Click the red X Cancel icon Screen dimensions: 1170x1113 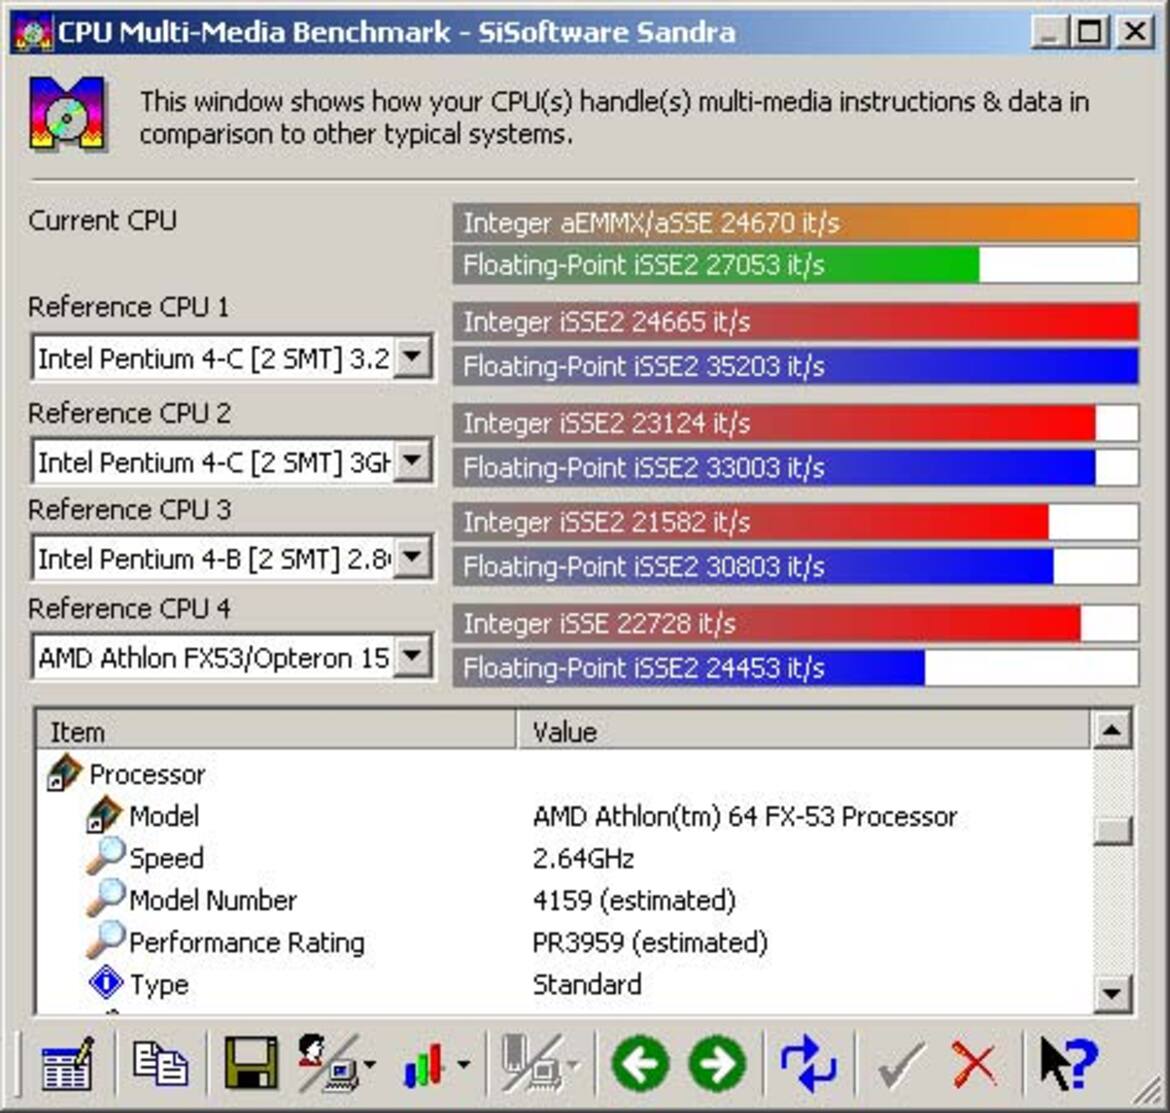point(974,1065)
